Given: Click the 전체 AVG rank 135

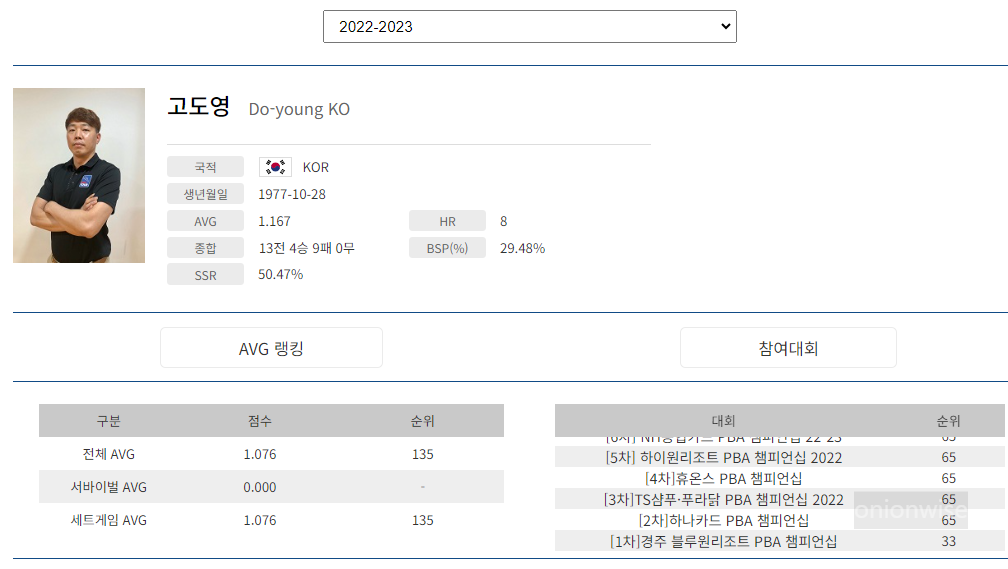Looking at the screenshot, I should [422, 454].
